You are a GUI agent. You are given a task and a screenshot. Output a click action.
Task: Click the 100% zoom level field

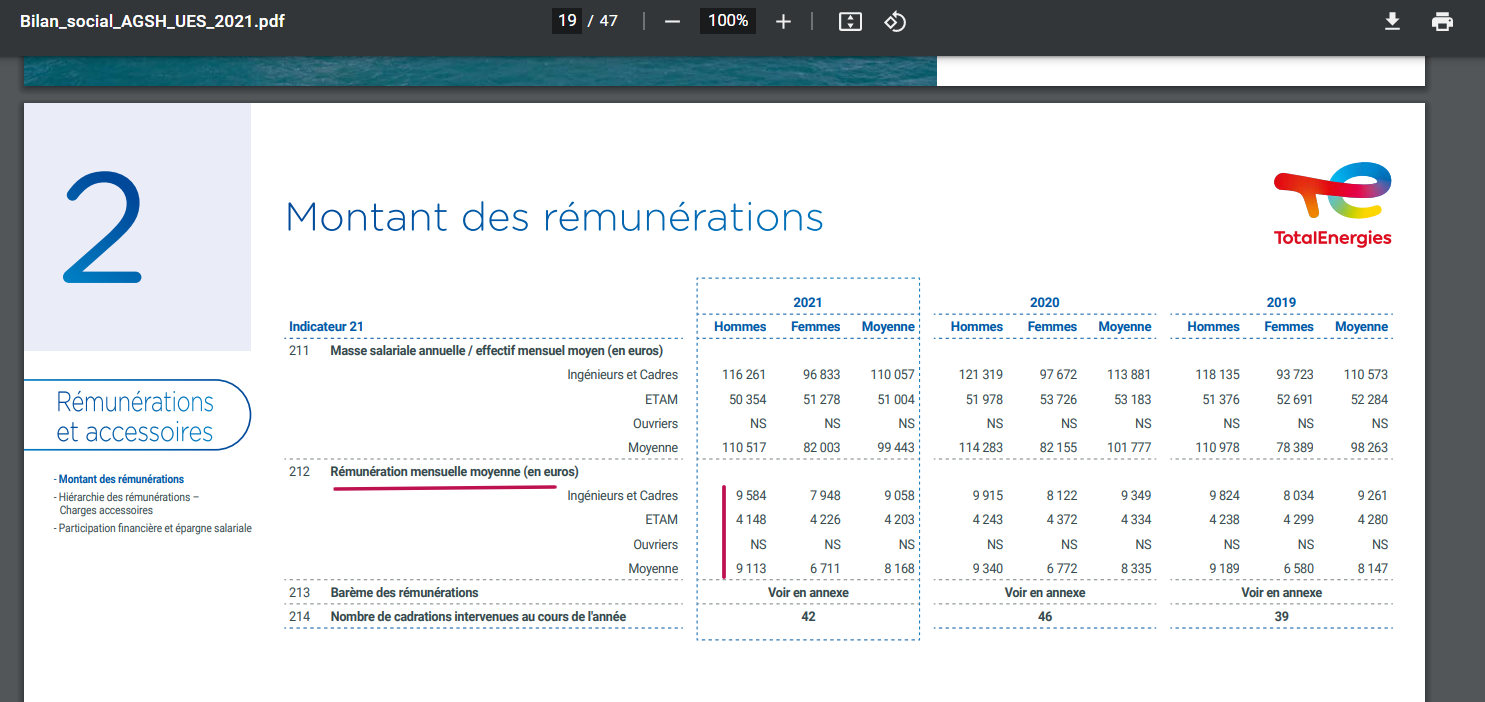tap(728, 21)
